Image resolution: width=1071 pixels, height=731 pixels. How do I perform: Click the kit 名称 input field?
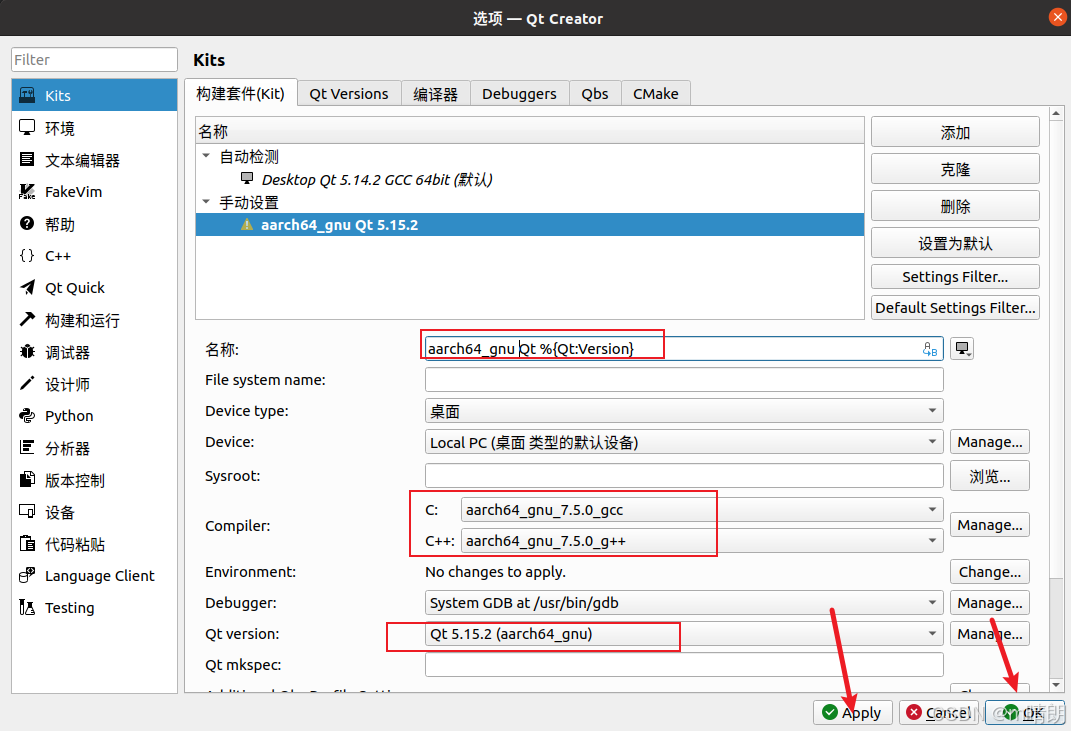(x=684, y=348)
